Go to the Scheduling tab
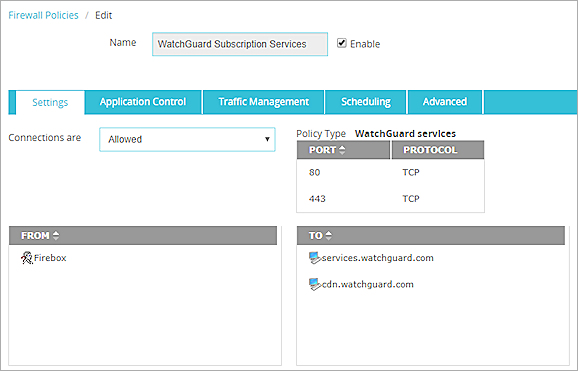The image size is (578, 371). coord(366,102)
